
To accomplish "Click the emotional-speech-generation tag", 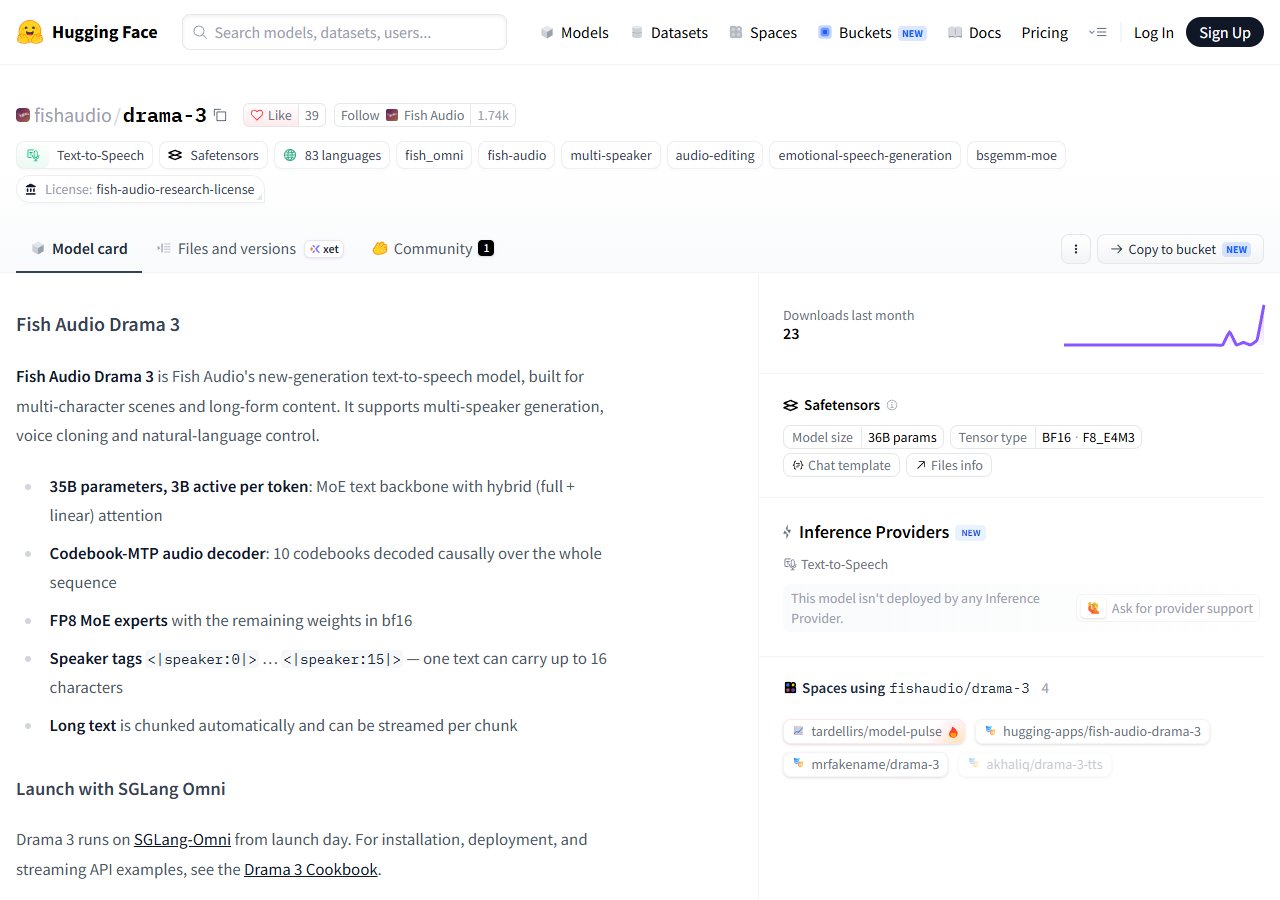I will [x=865, y=155].
